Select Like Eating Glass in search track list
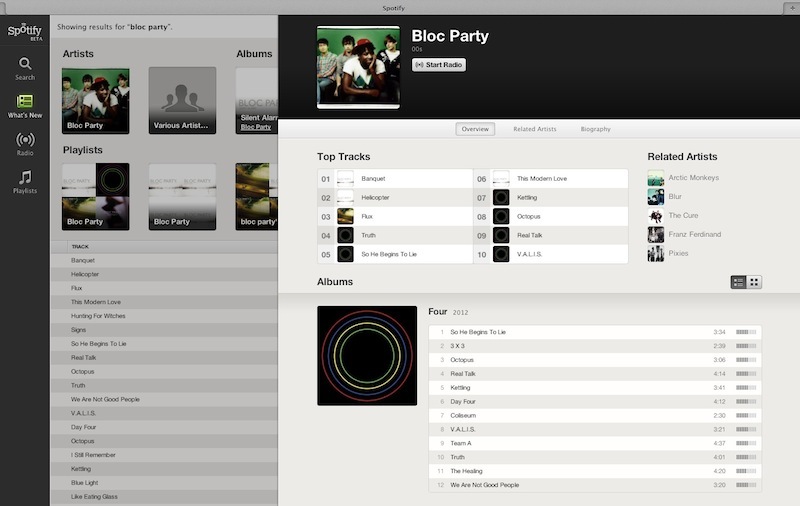The image size is (800, 506). click(164, 496)
